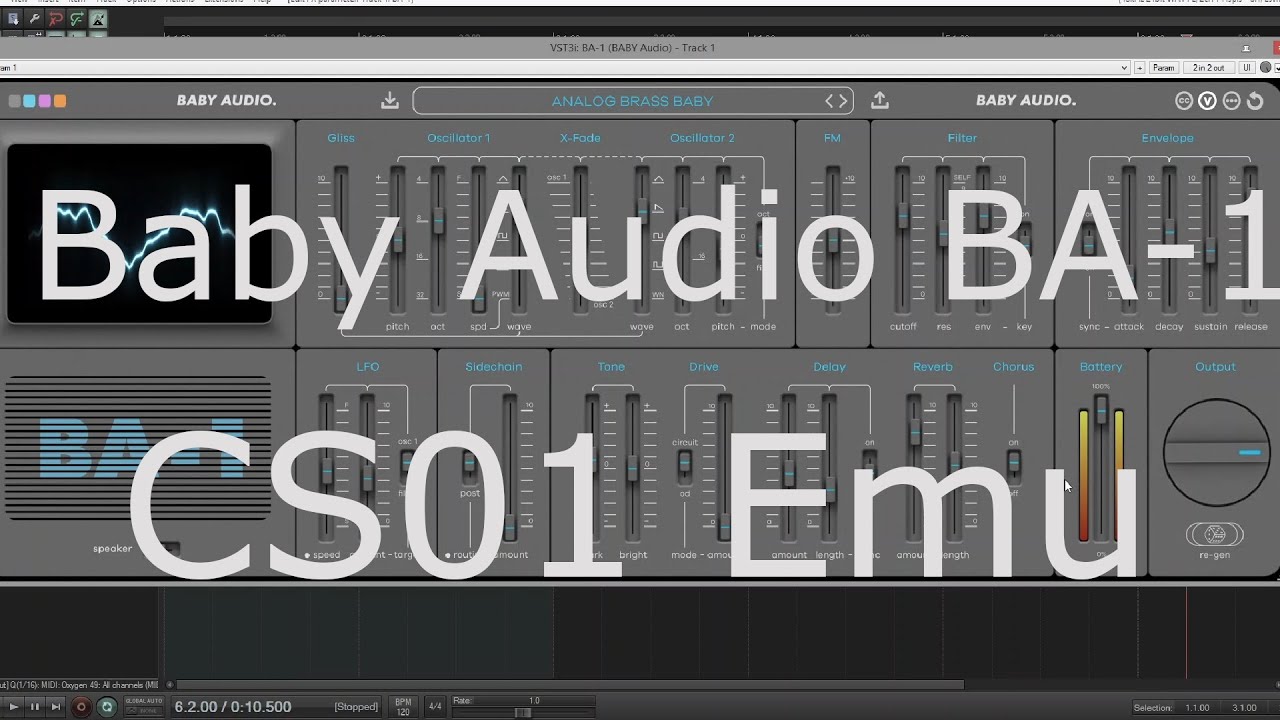Click the save project icon in toolbar
Viewport: 1280px width, 720px height.
[13, 19]
